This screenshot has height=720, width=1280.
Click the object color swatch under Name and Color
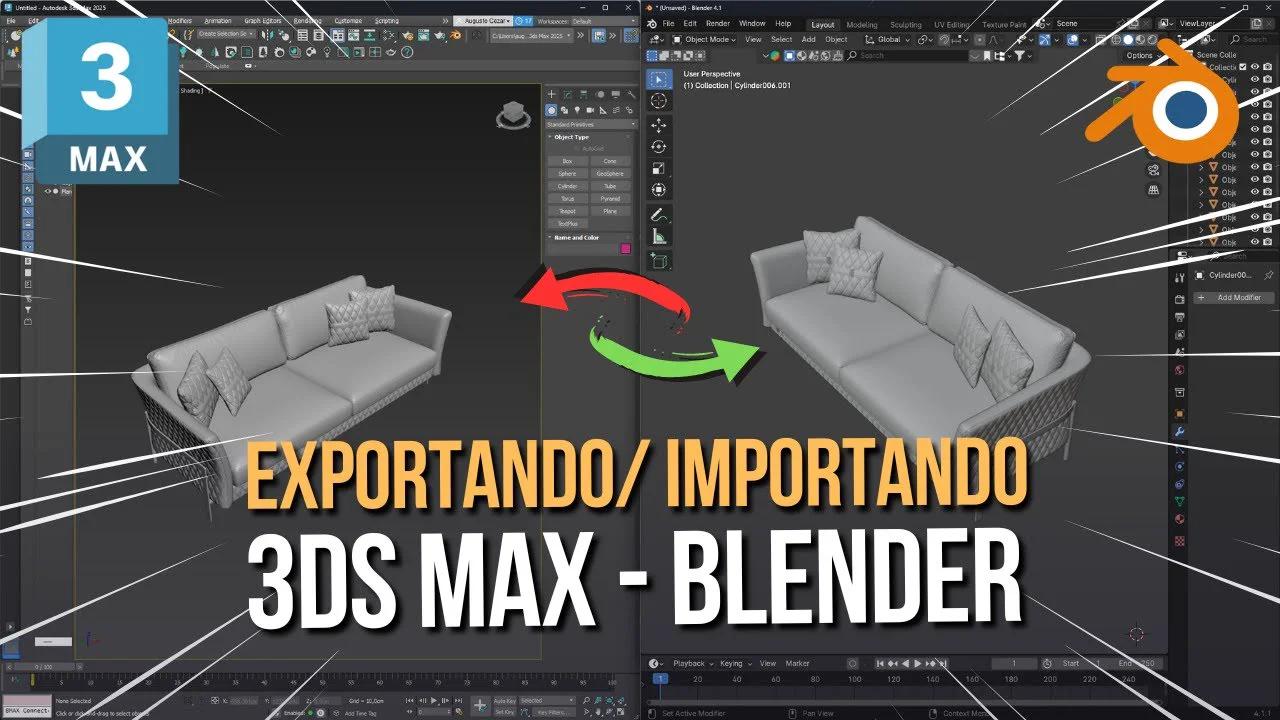click(626, 246)
